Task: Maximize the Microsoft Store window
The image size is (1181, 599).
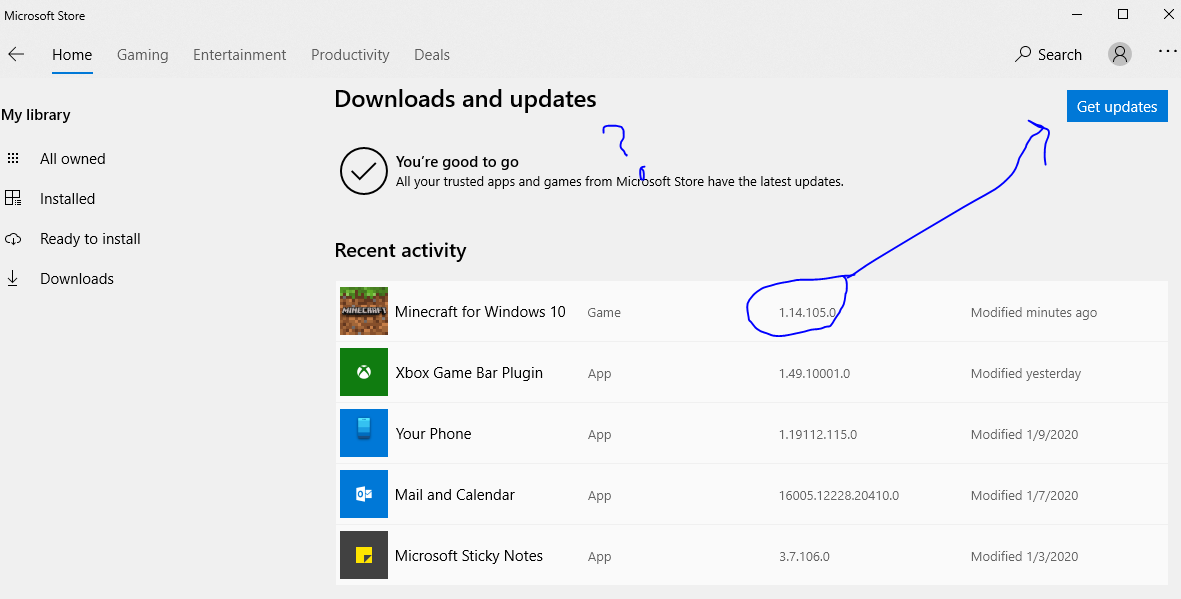Action: [1123, 14]
